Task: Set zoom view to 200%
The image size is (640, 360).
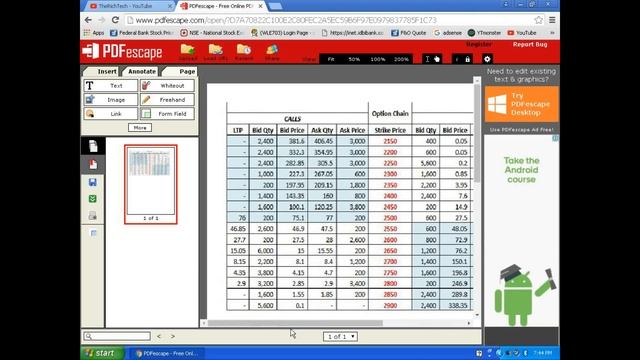Action: pos(401,59)
